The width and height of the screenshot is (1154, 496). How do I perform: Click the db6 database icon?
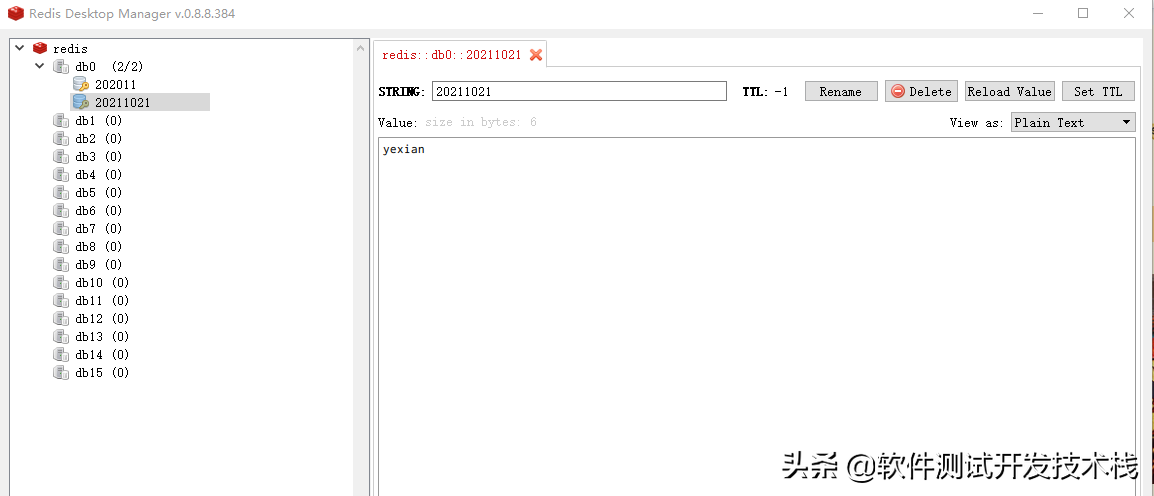[61, 210]
